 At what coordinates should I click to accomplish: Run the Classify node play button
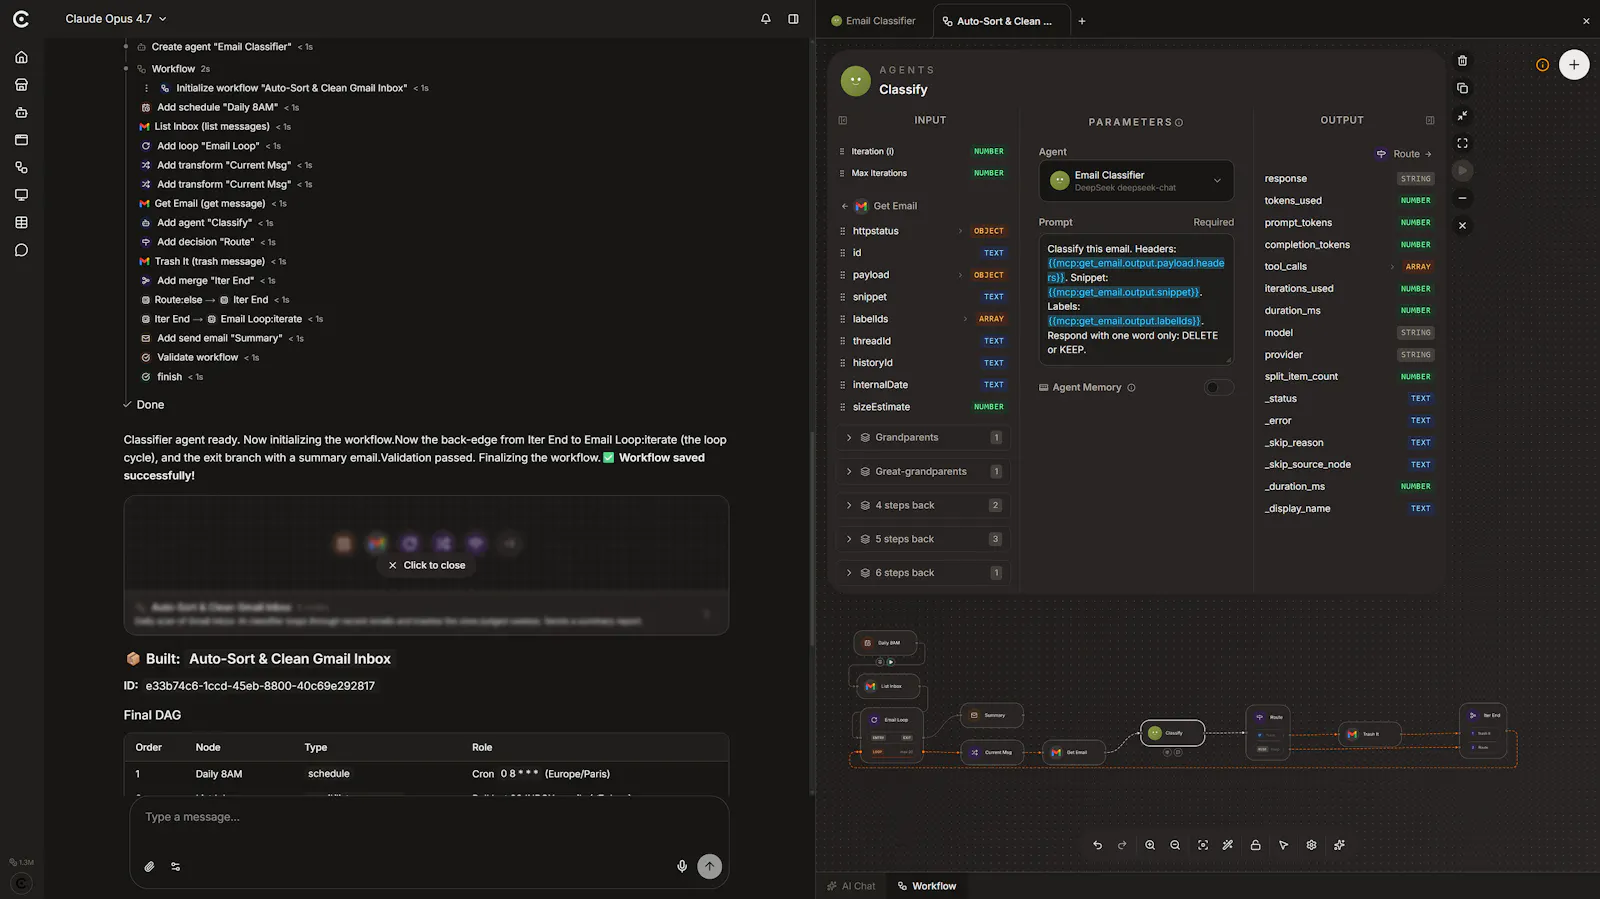tap(1462, 170)
